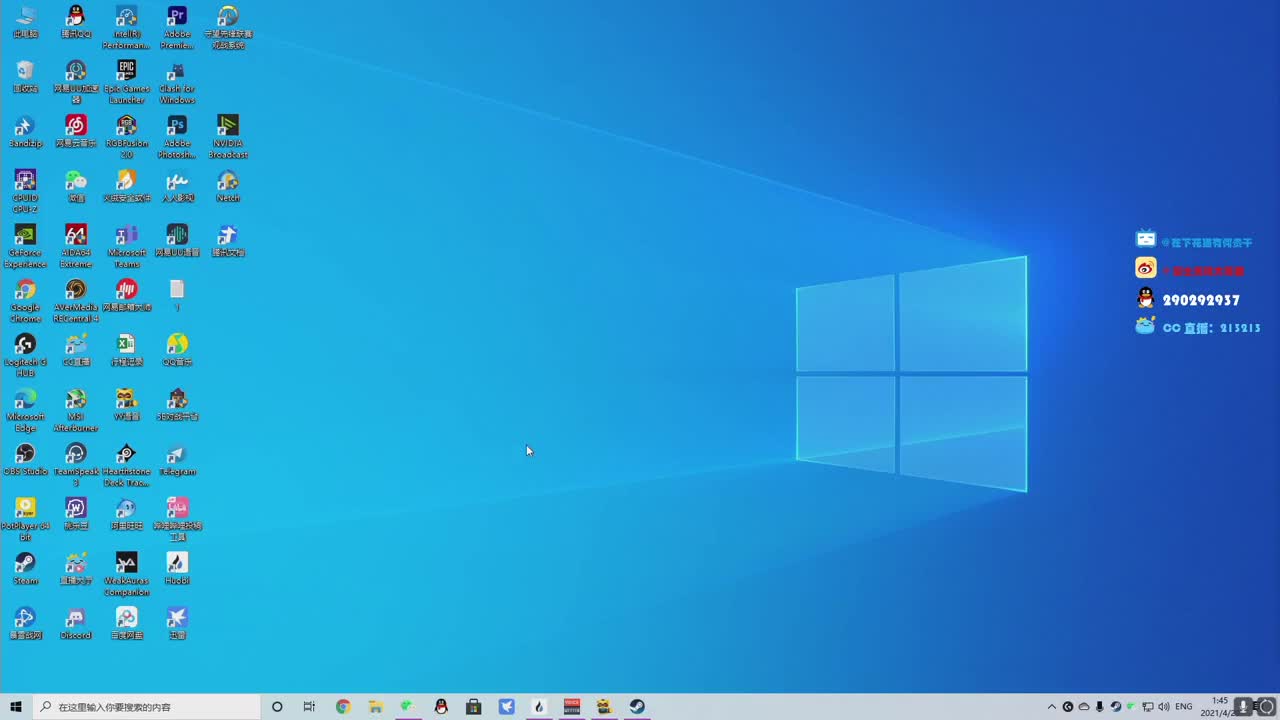The image size is (1280, 720).
Task: Select the Telegram desktop icon
Action: [177, 459]
